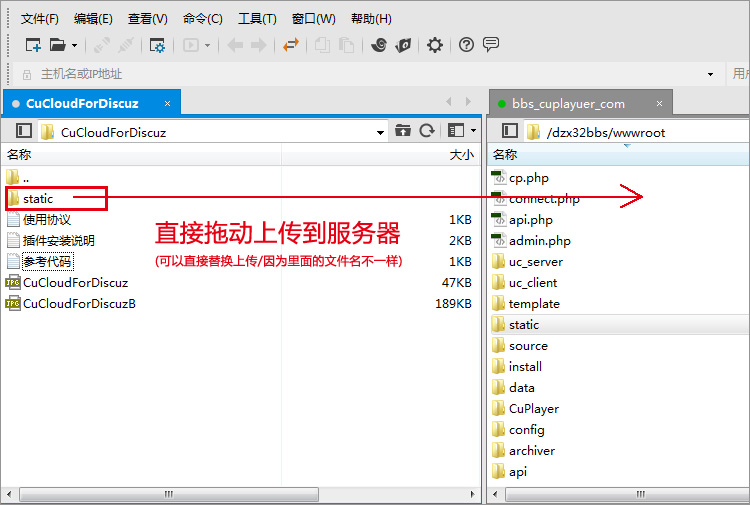
Task: Toggle the local pane tree view button
Action: 22,131
